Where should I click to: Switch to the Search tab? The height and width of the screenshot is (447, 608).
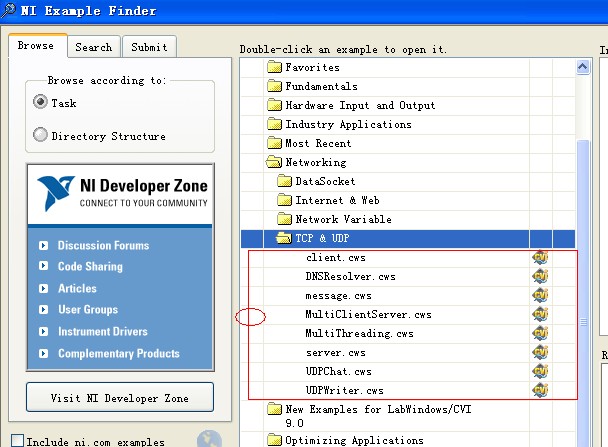coord(94,47)
